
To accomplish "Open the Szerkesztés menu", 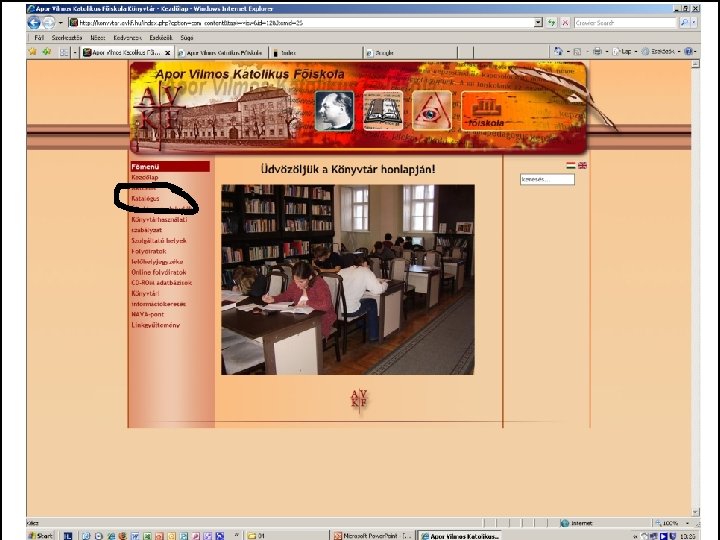I will click(x=67, y=38).
